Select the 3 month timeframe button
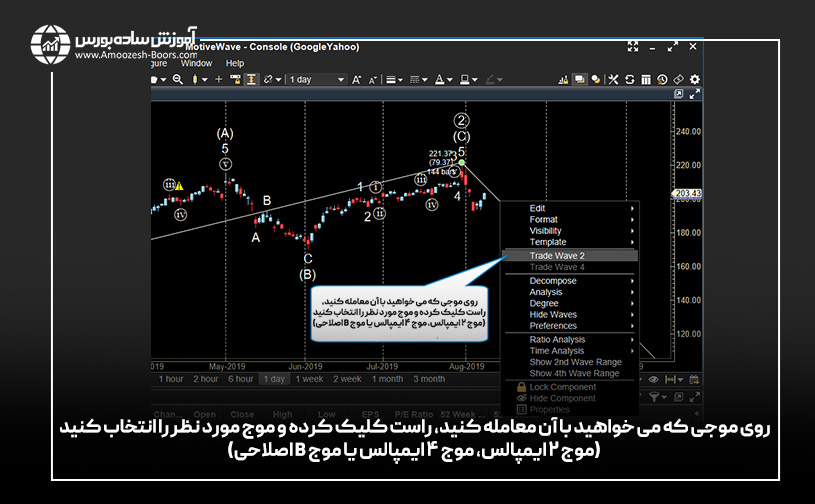This screenshot has height=504, width=815. pyautogui.click(x=429, y=379)
